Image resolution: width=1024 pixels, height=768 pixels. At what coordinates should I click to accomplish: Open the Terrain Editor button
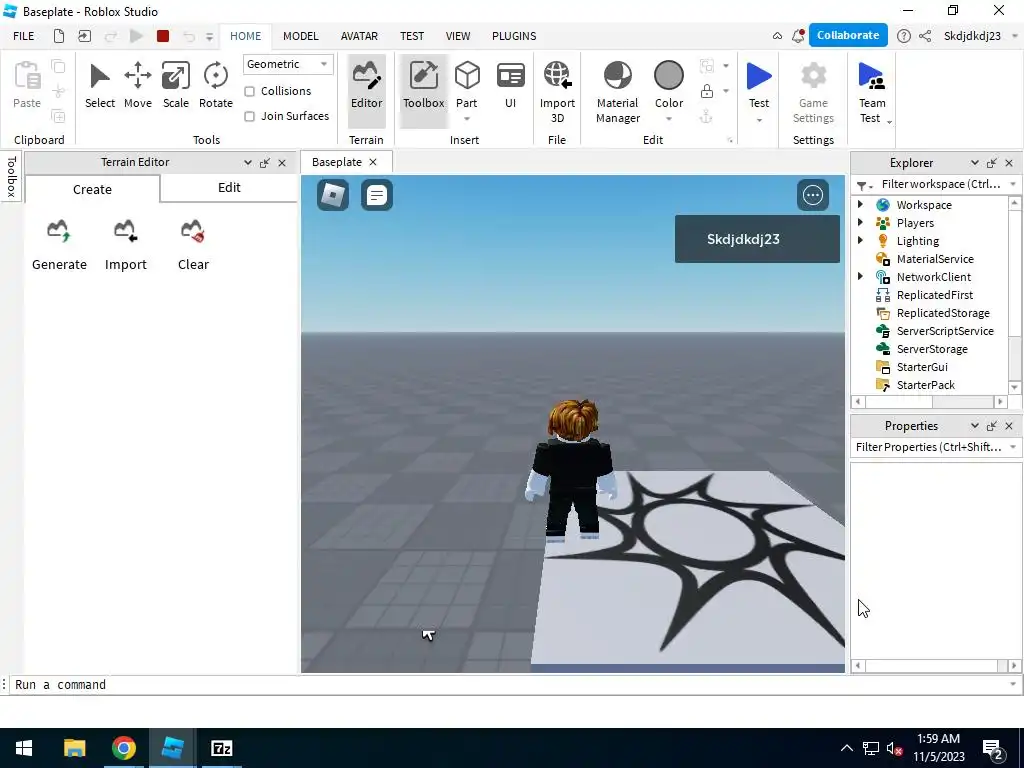(366, 90)
